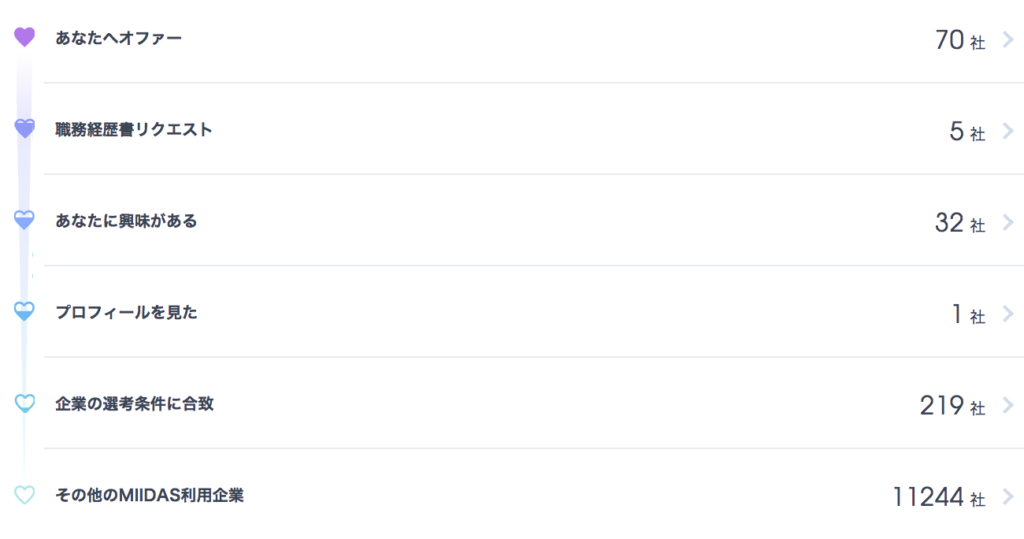1024x539 pixels.
Task: Click the 11244 社 company count
Action: pyautogui.click(x=939, y=497)
